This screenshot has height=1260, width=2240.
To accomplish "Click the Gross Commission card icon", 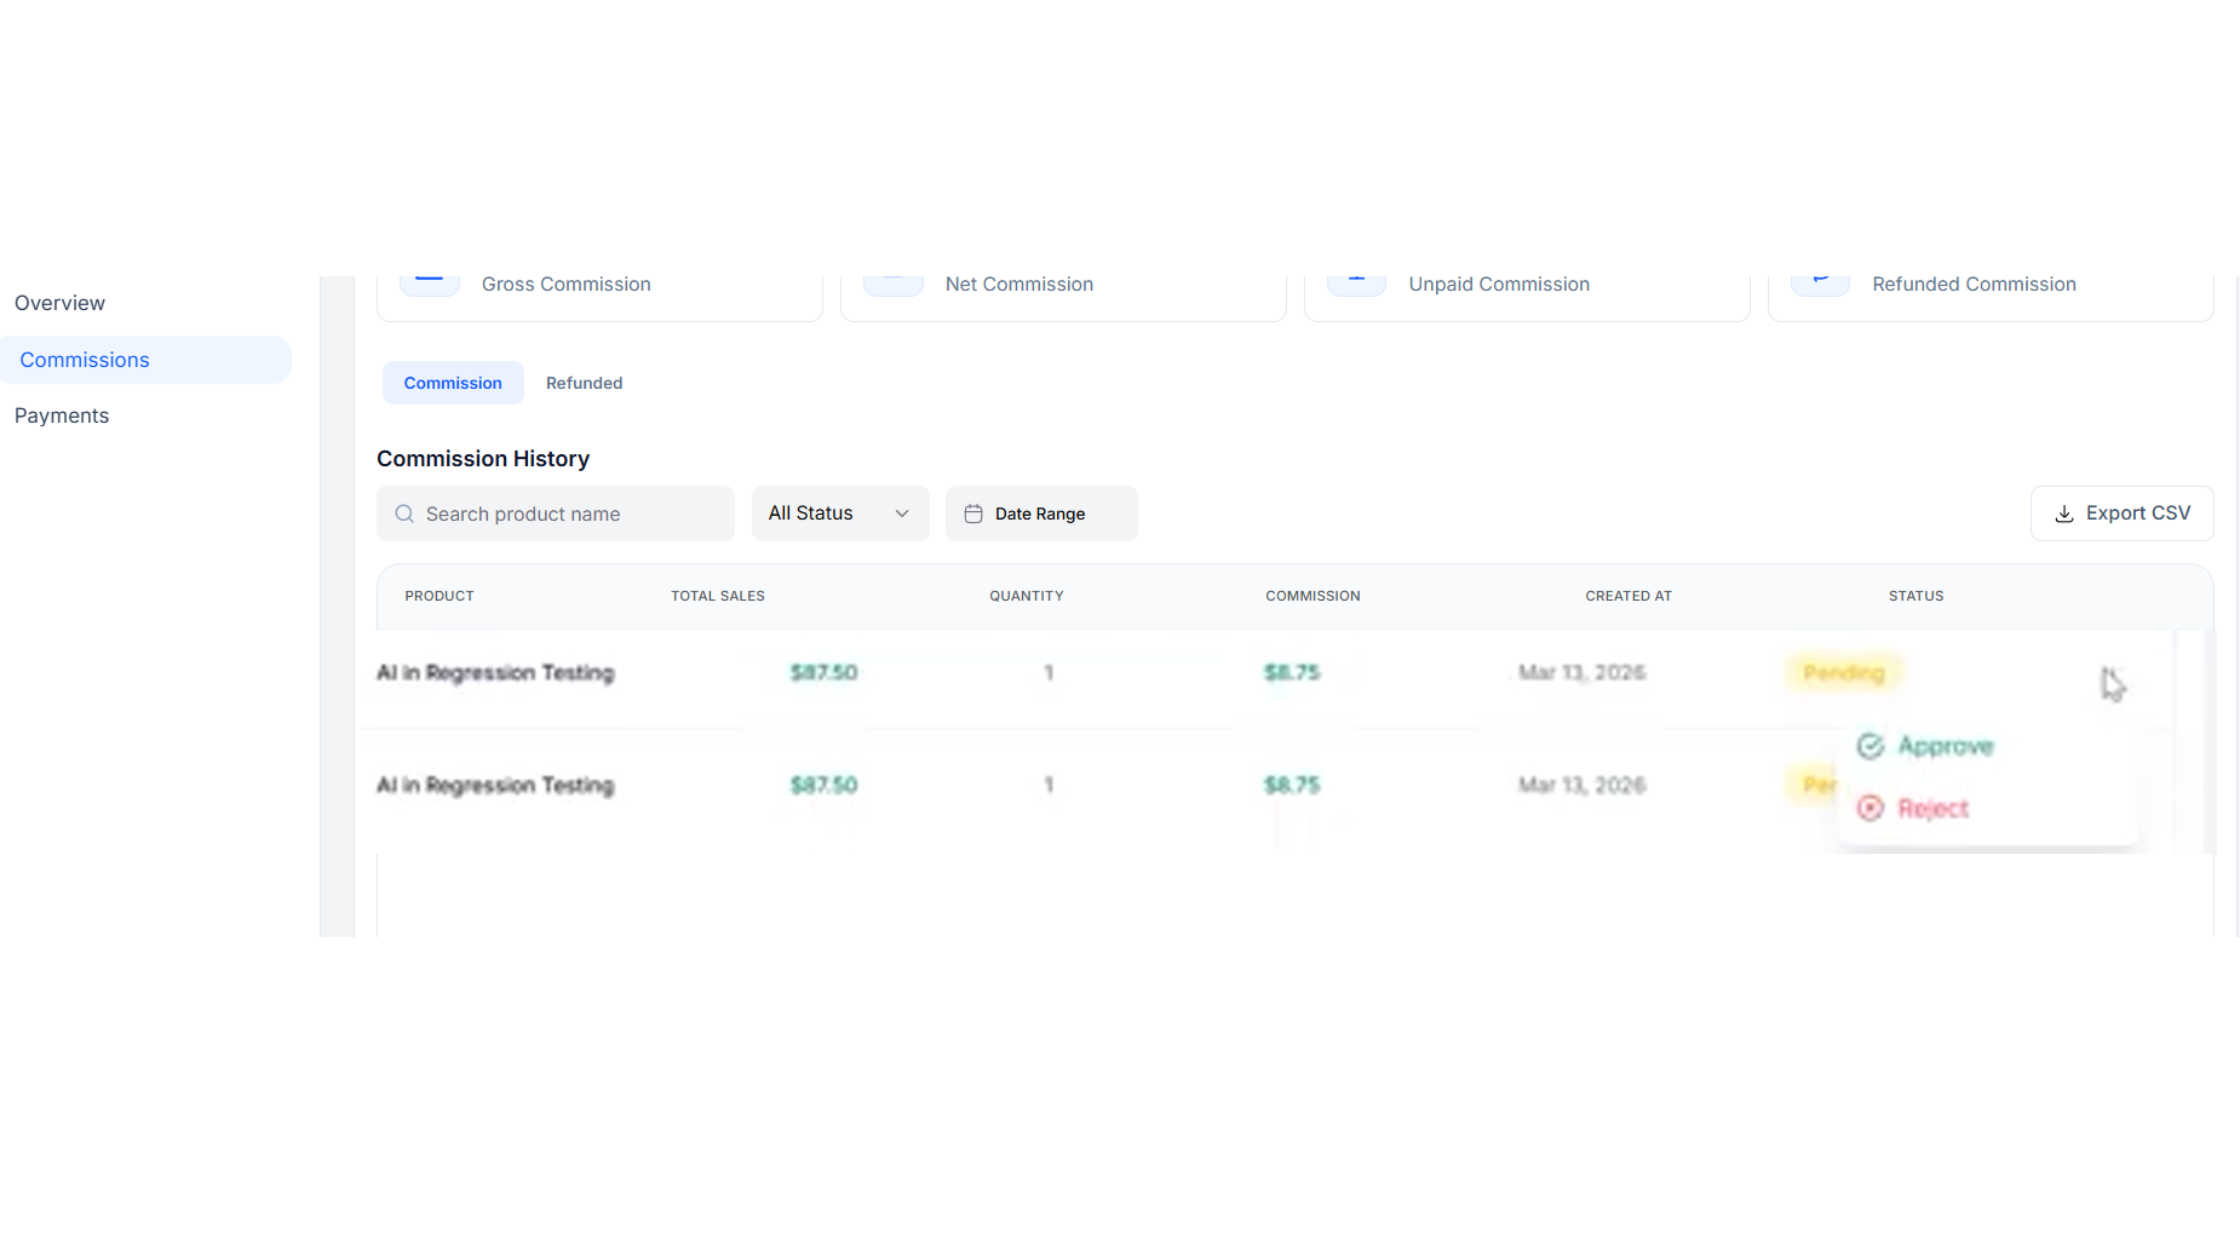I will pos(429,282).
